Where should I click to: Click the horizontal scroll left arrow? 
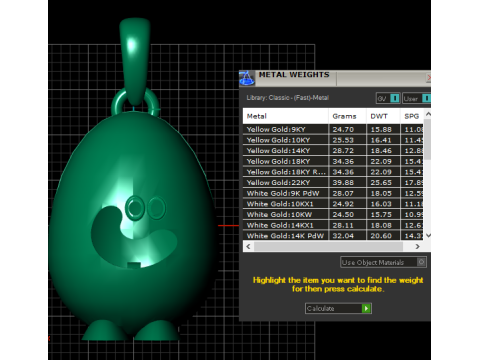pos(248,246)
